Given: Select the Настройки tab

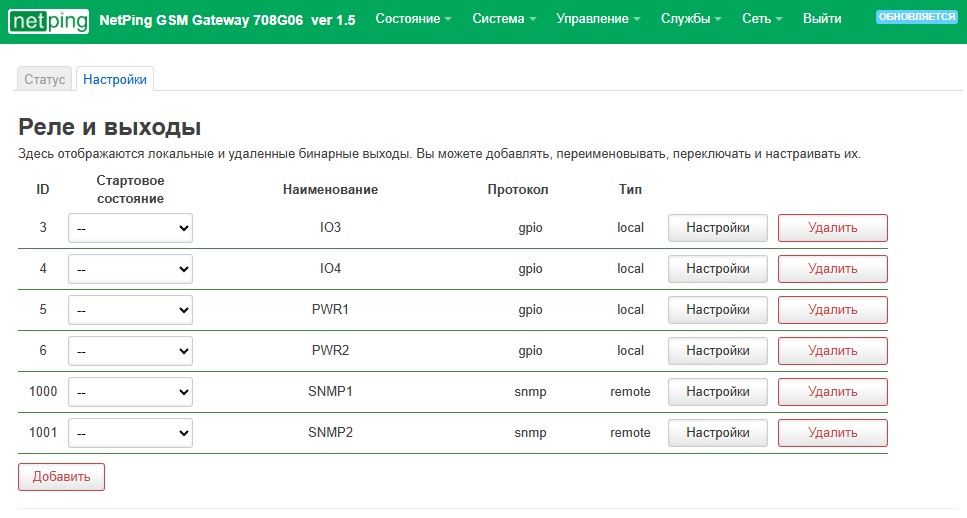Looking at the screenshot, I should click(115, 79).
